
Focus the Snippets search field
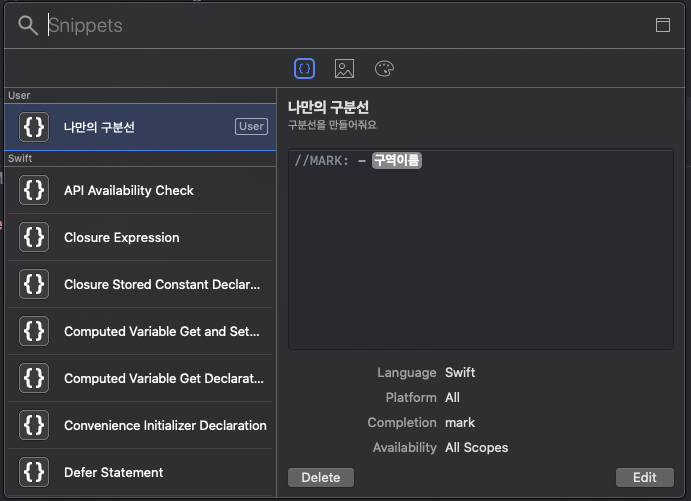[344, 25]
